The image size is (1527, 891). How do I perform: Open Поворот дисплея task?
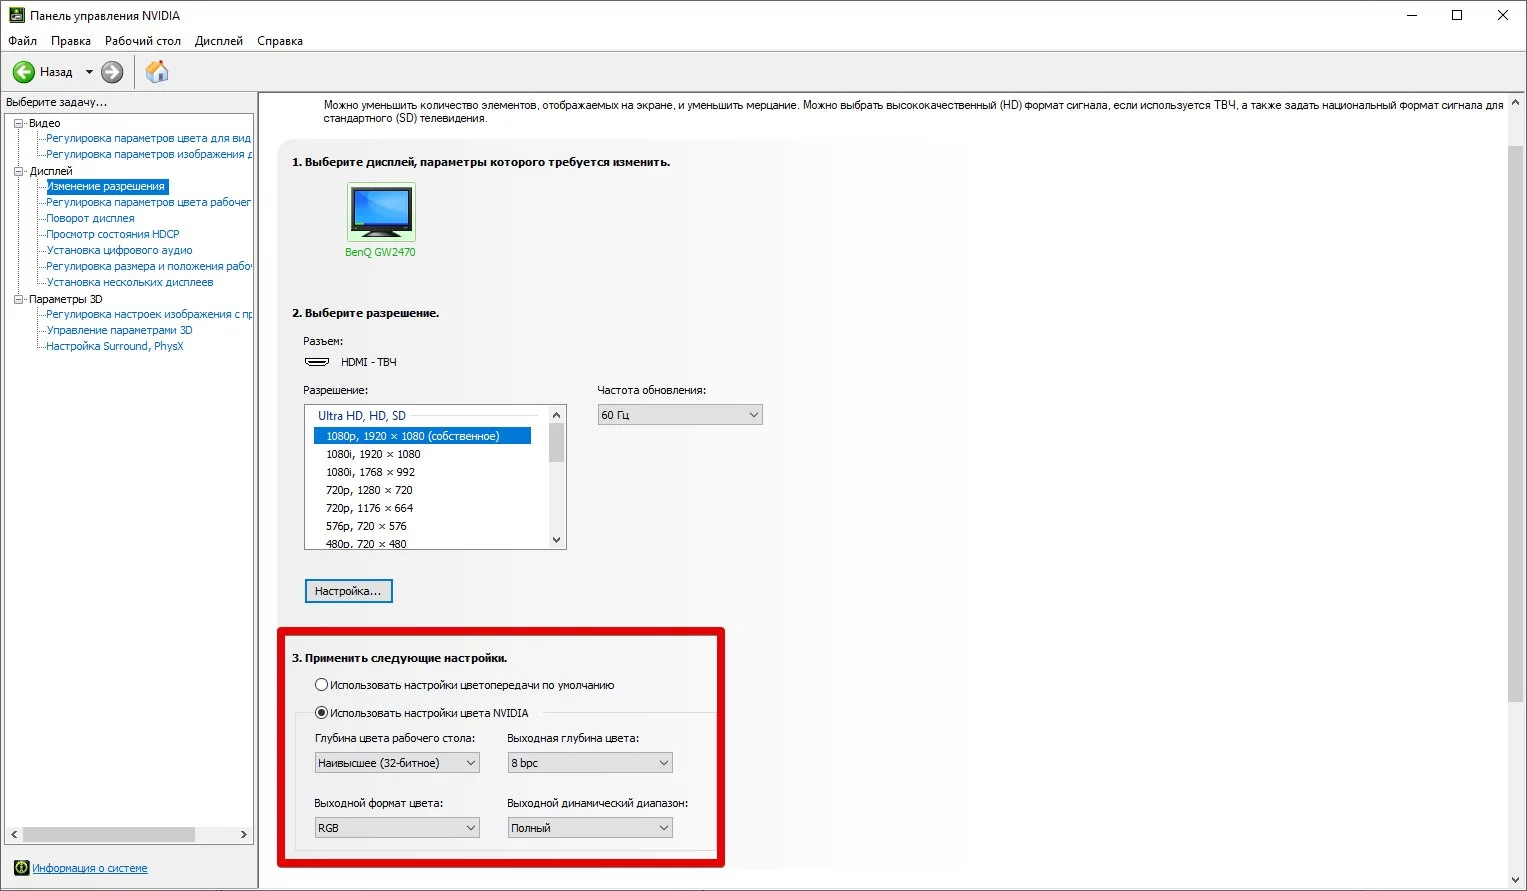point(90,219)
